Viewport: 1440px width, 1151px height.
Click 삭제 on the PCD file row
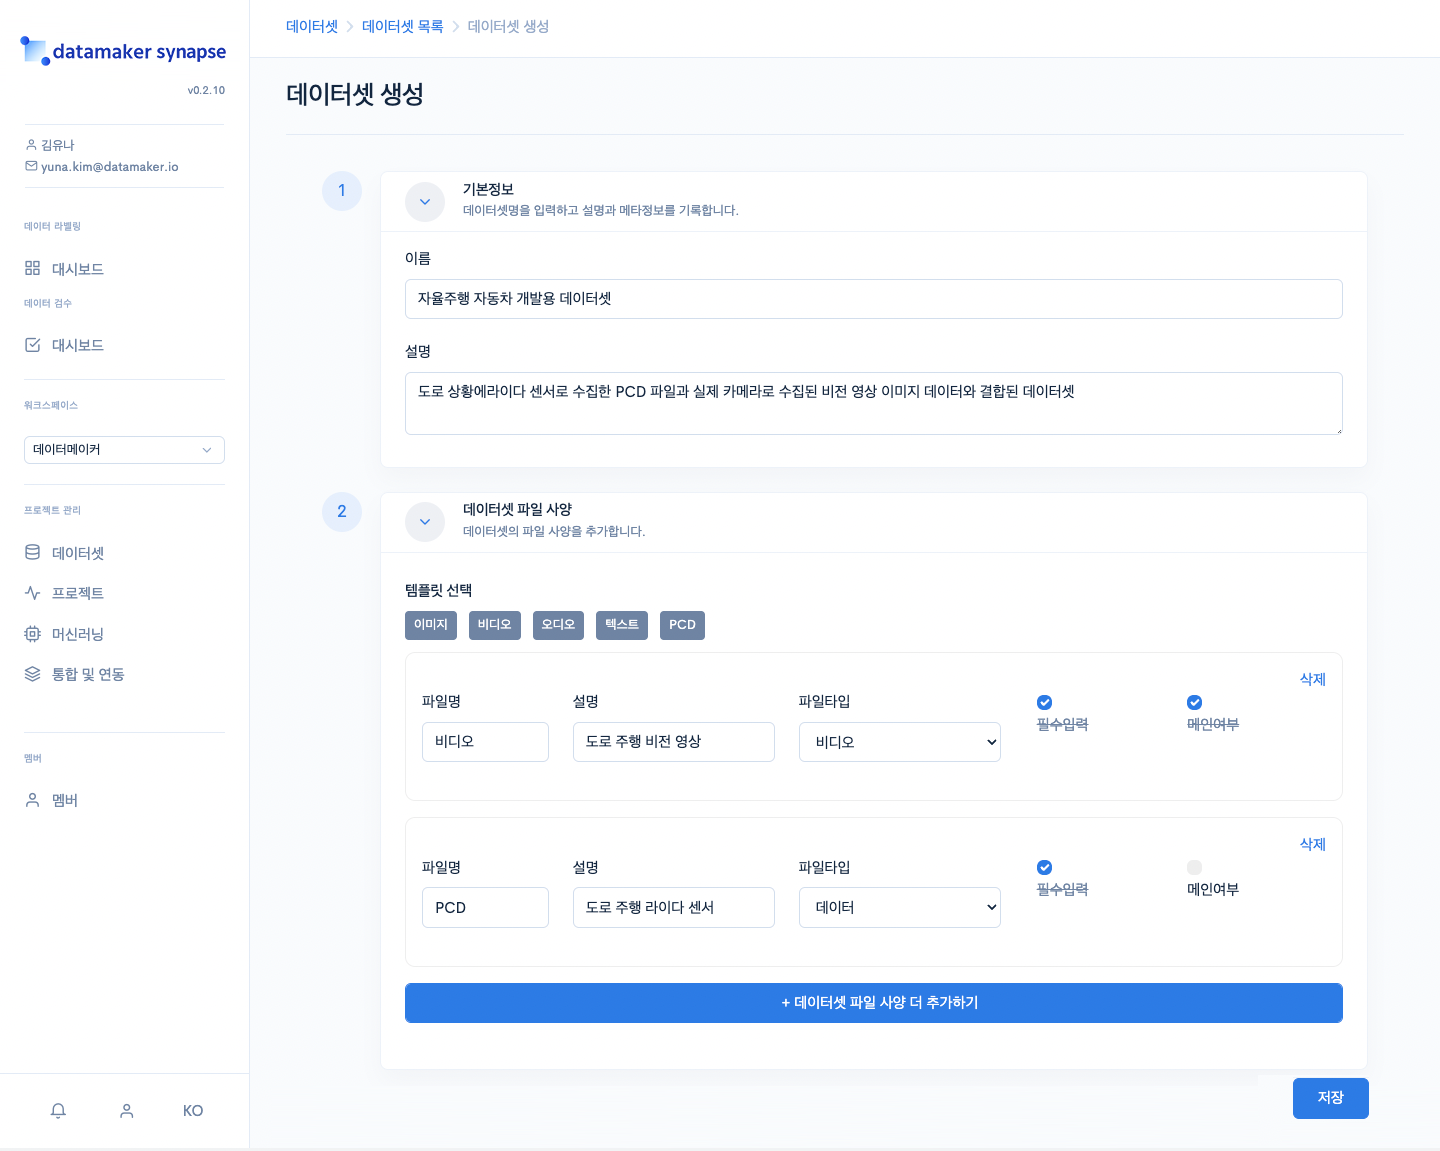[1312, 844]
